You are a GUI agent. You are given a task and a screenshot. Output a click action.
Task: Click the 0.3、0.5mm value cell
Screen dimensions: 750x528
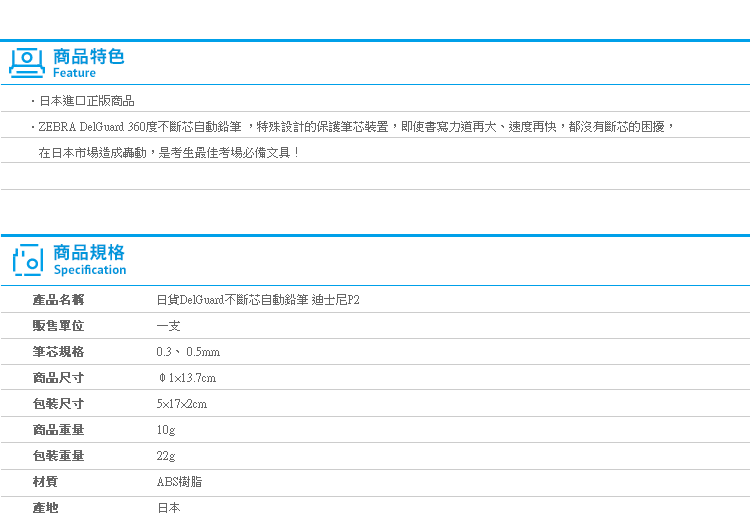(188, 352)
